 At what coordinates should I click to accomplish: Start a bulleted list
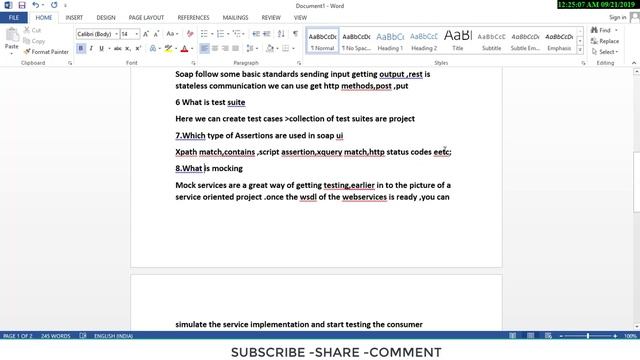point(204,34)
